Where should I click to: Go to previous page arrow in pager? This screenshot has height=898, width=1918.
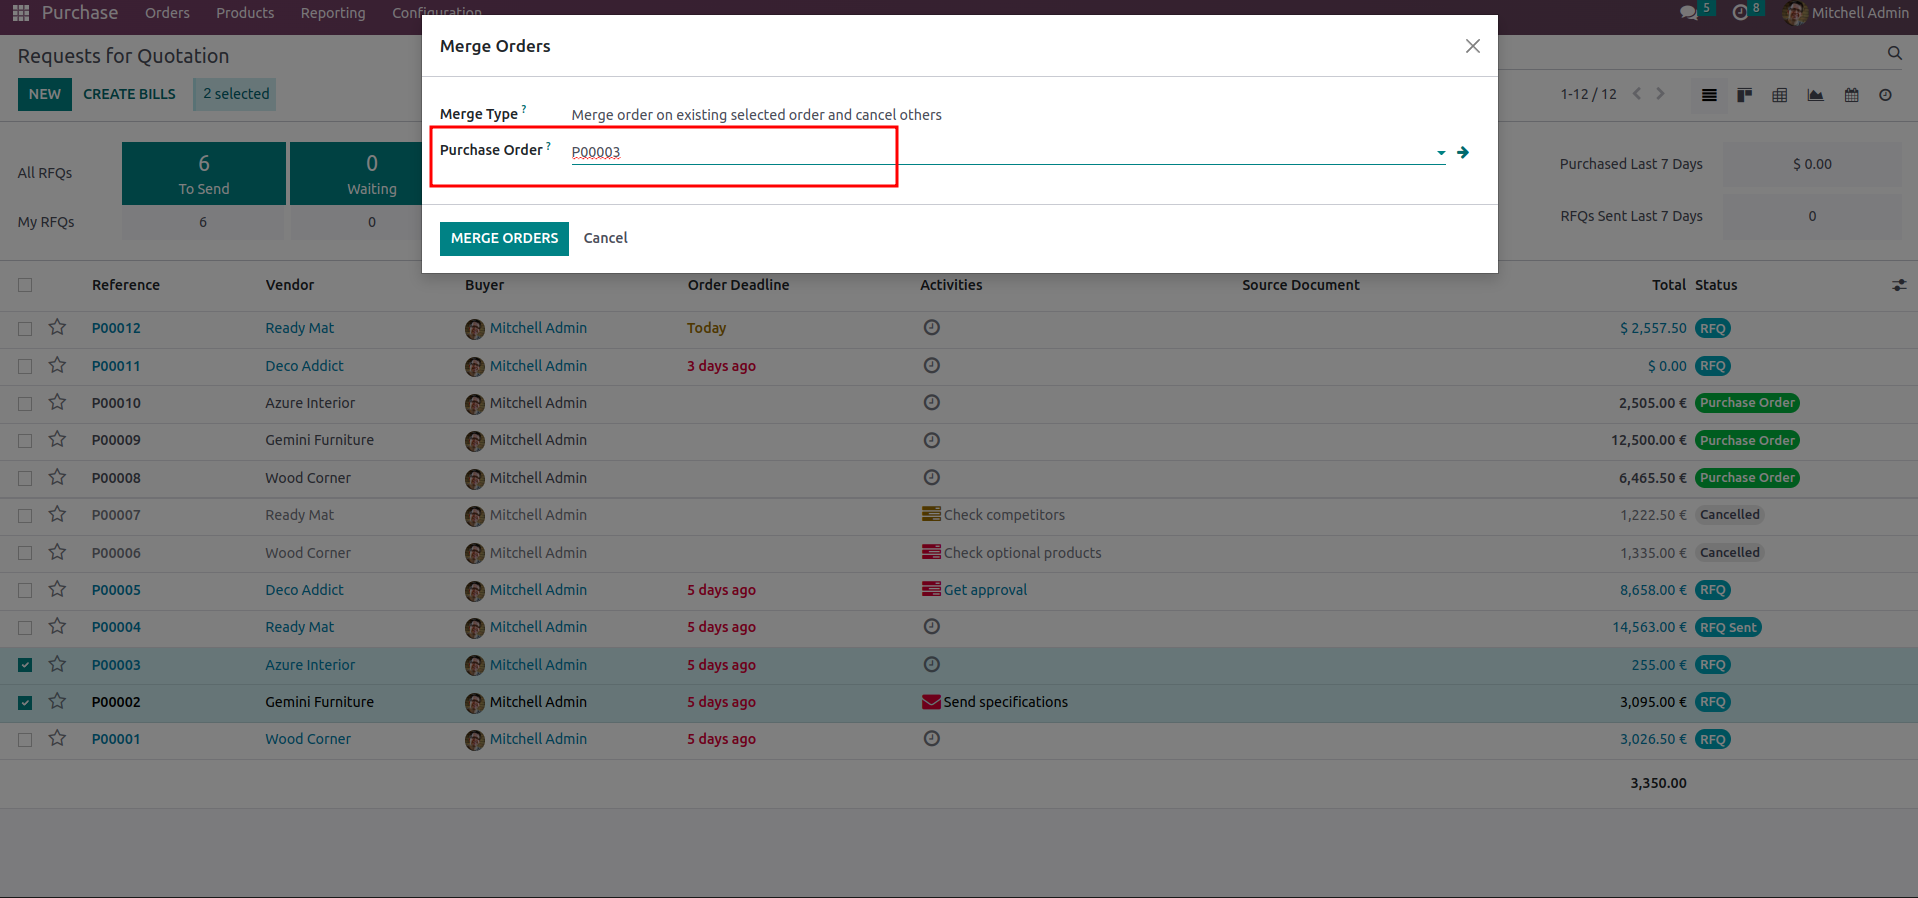click(x=1637, y=94)
